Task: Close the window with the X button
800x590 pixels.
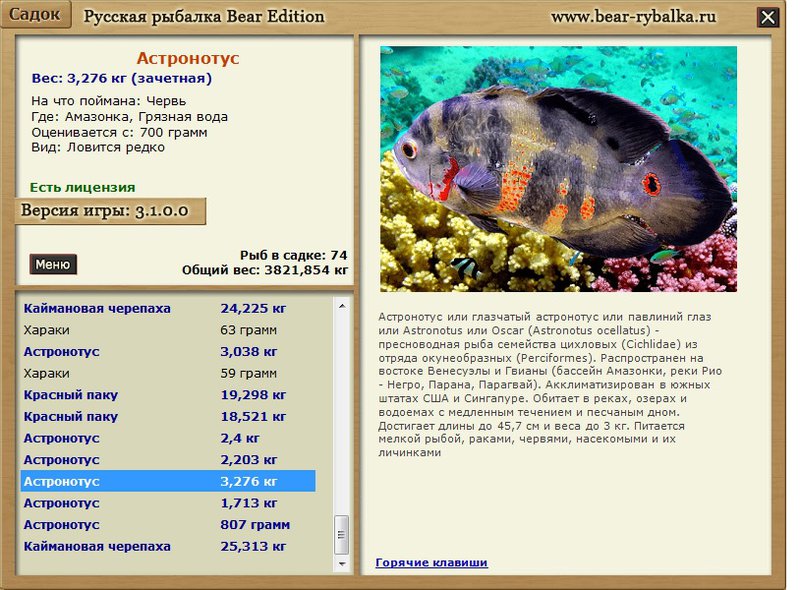Action: coord(767,17)
